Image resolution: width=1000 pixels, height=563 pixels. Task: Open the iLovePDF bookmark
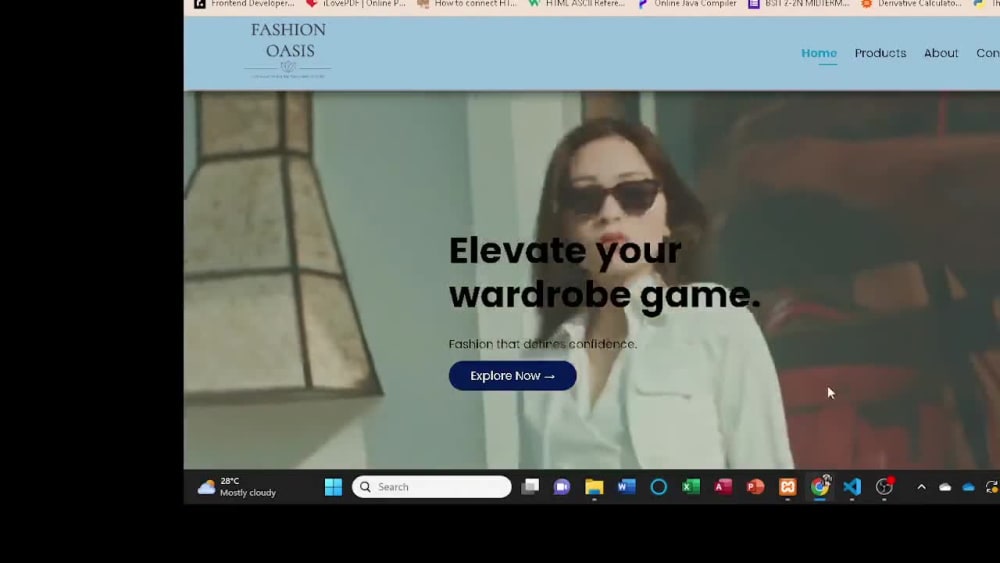(356, 4)
